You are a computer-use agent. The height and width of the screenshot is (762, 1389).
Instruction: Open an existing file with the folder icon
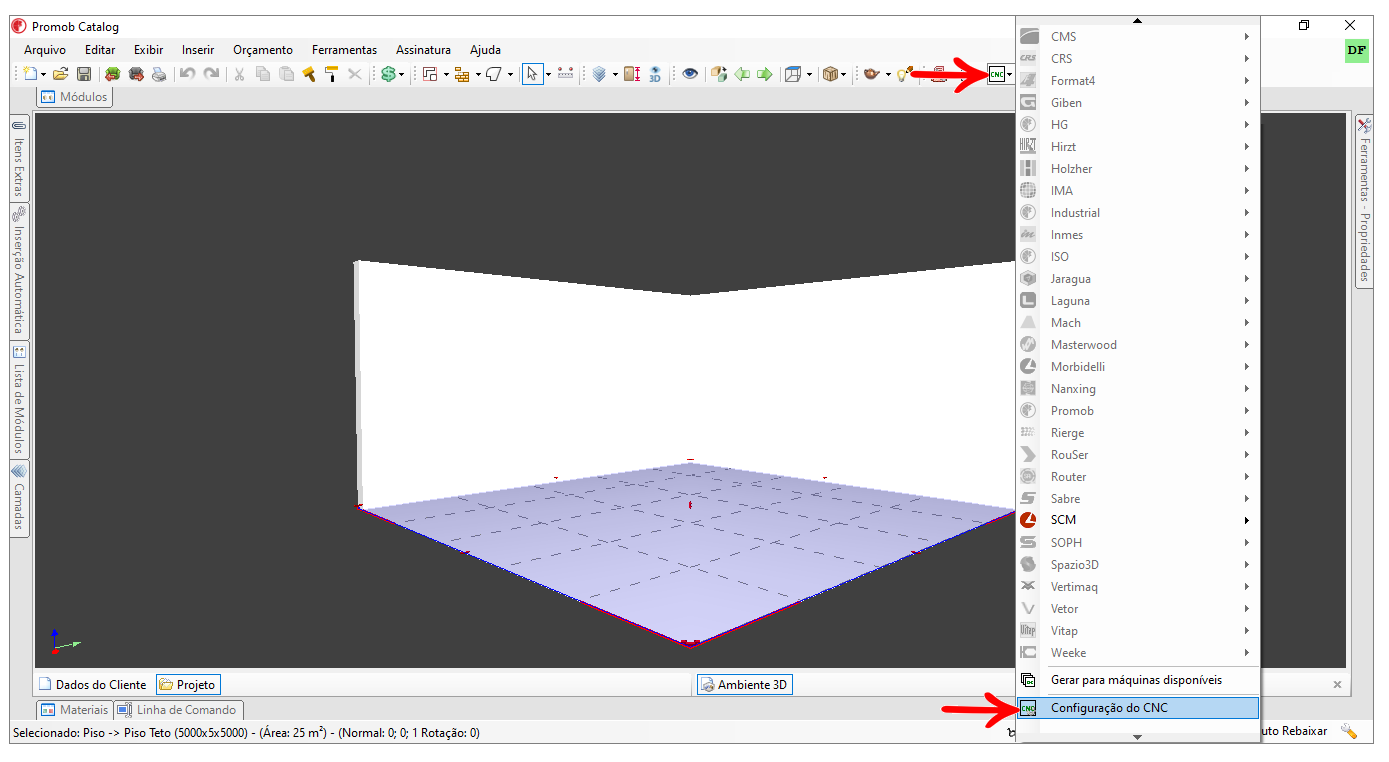coord(60,74)
